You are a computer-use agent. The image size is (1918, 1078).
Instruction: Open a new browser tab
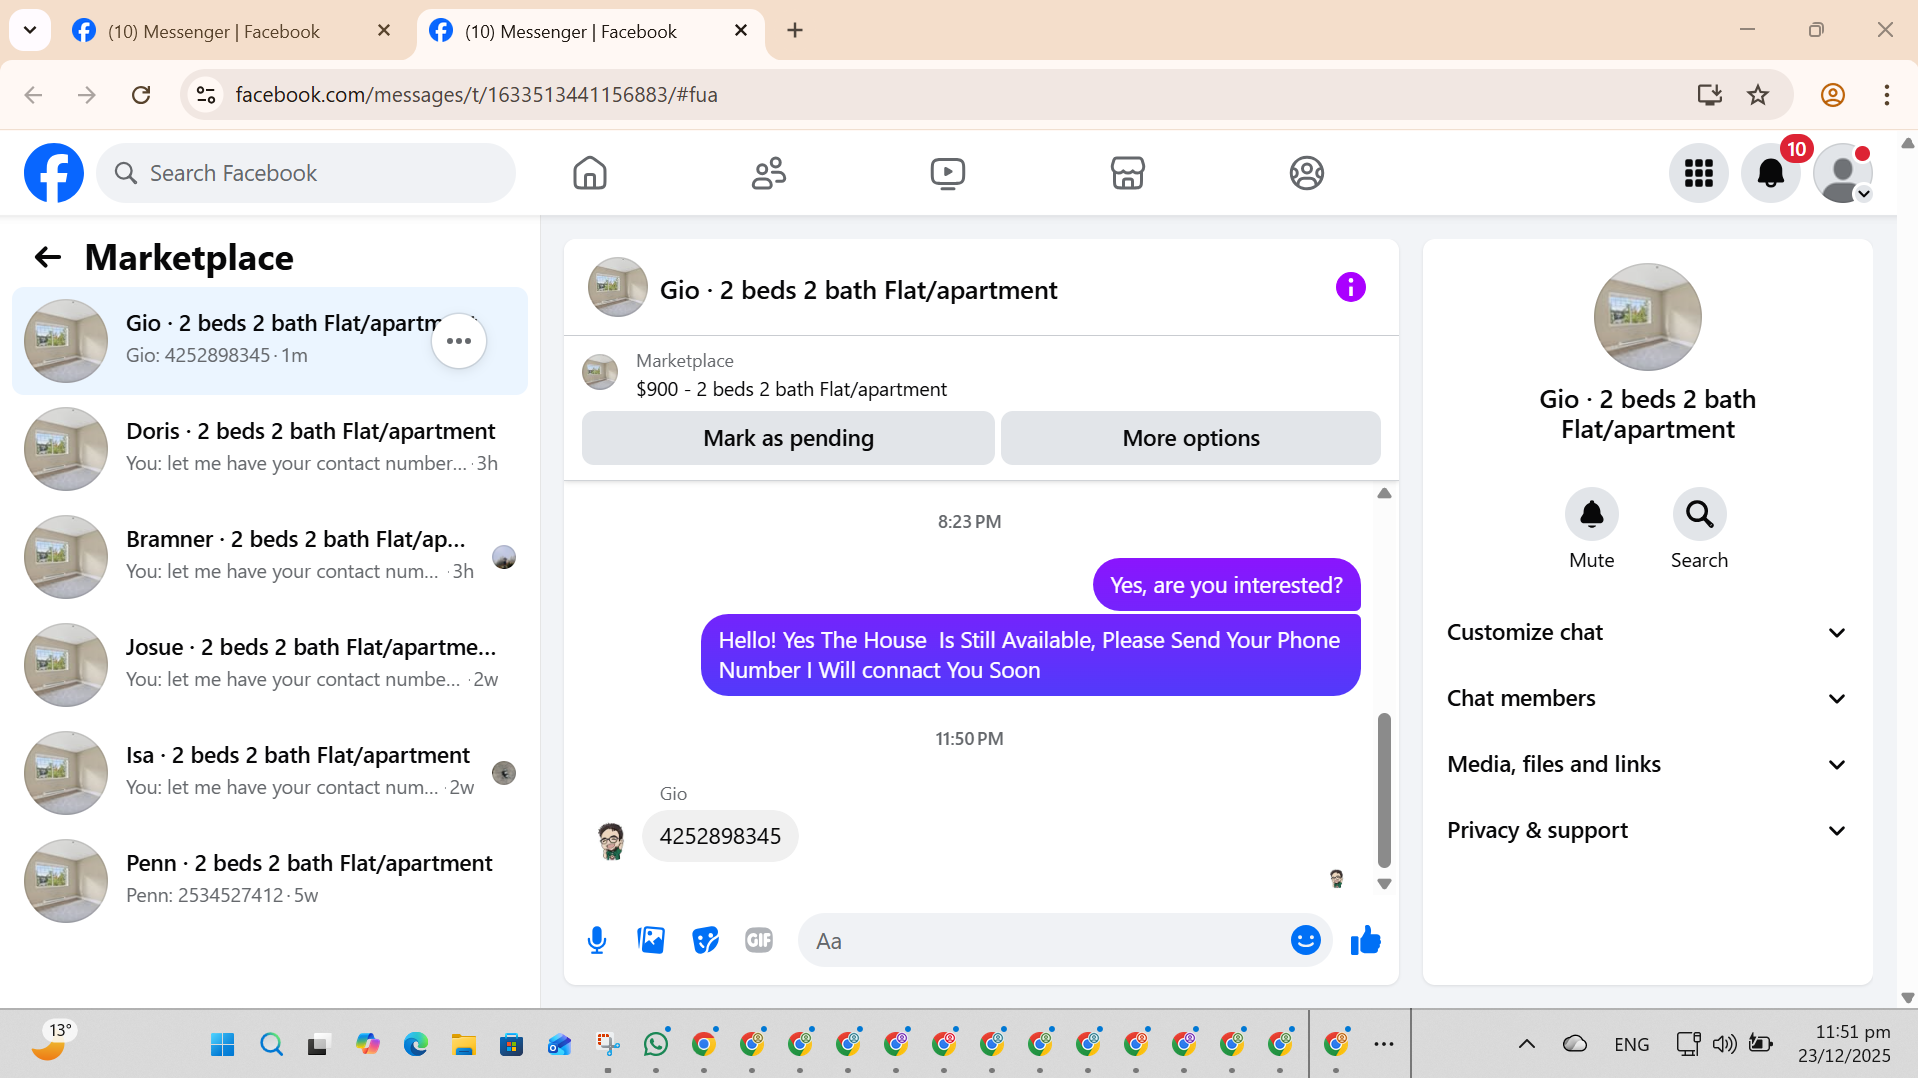point(795,31)
